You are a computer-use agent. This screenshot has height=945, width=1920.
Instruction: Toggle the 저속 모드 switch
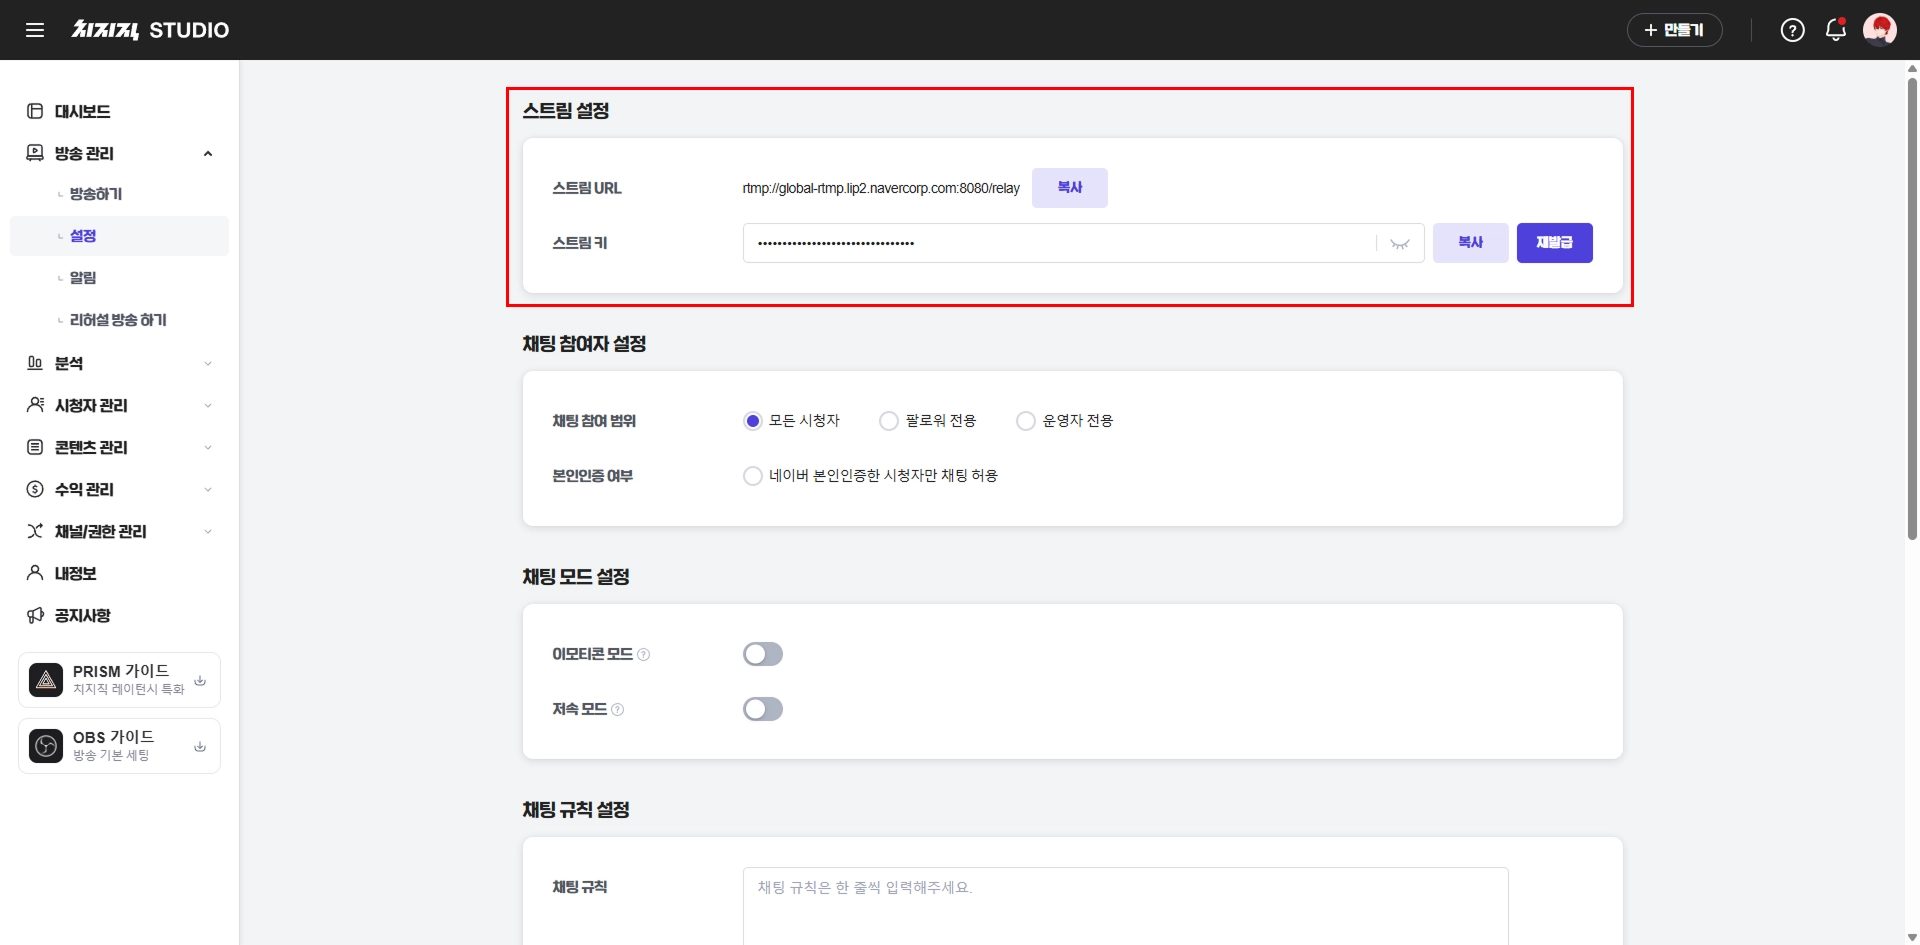click(x=763, y=709)
